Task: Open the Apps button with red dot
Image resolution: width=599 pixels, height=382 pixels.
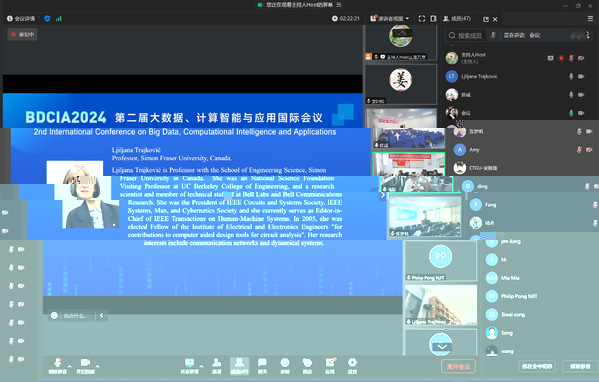Action: (330, 366)
